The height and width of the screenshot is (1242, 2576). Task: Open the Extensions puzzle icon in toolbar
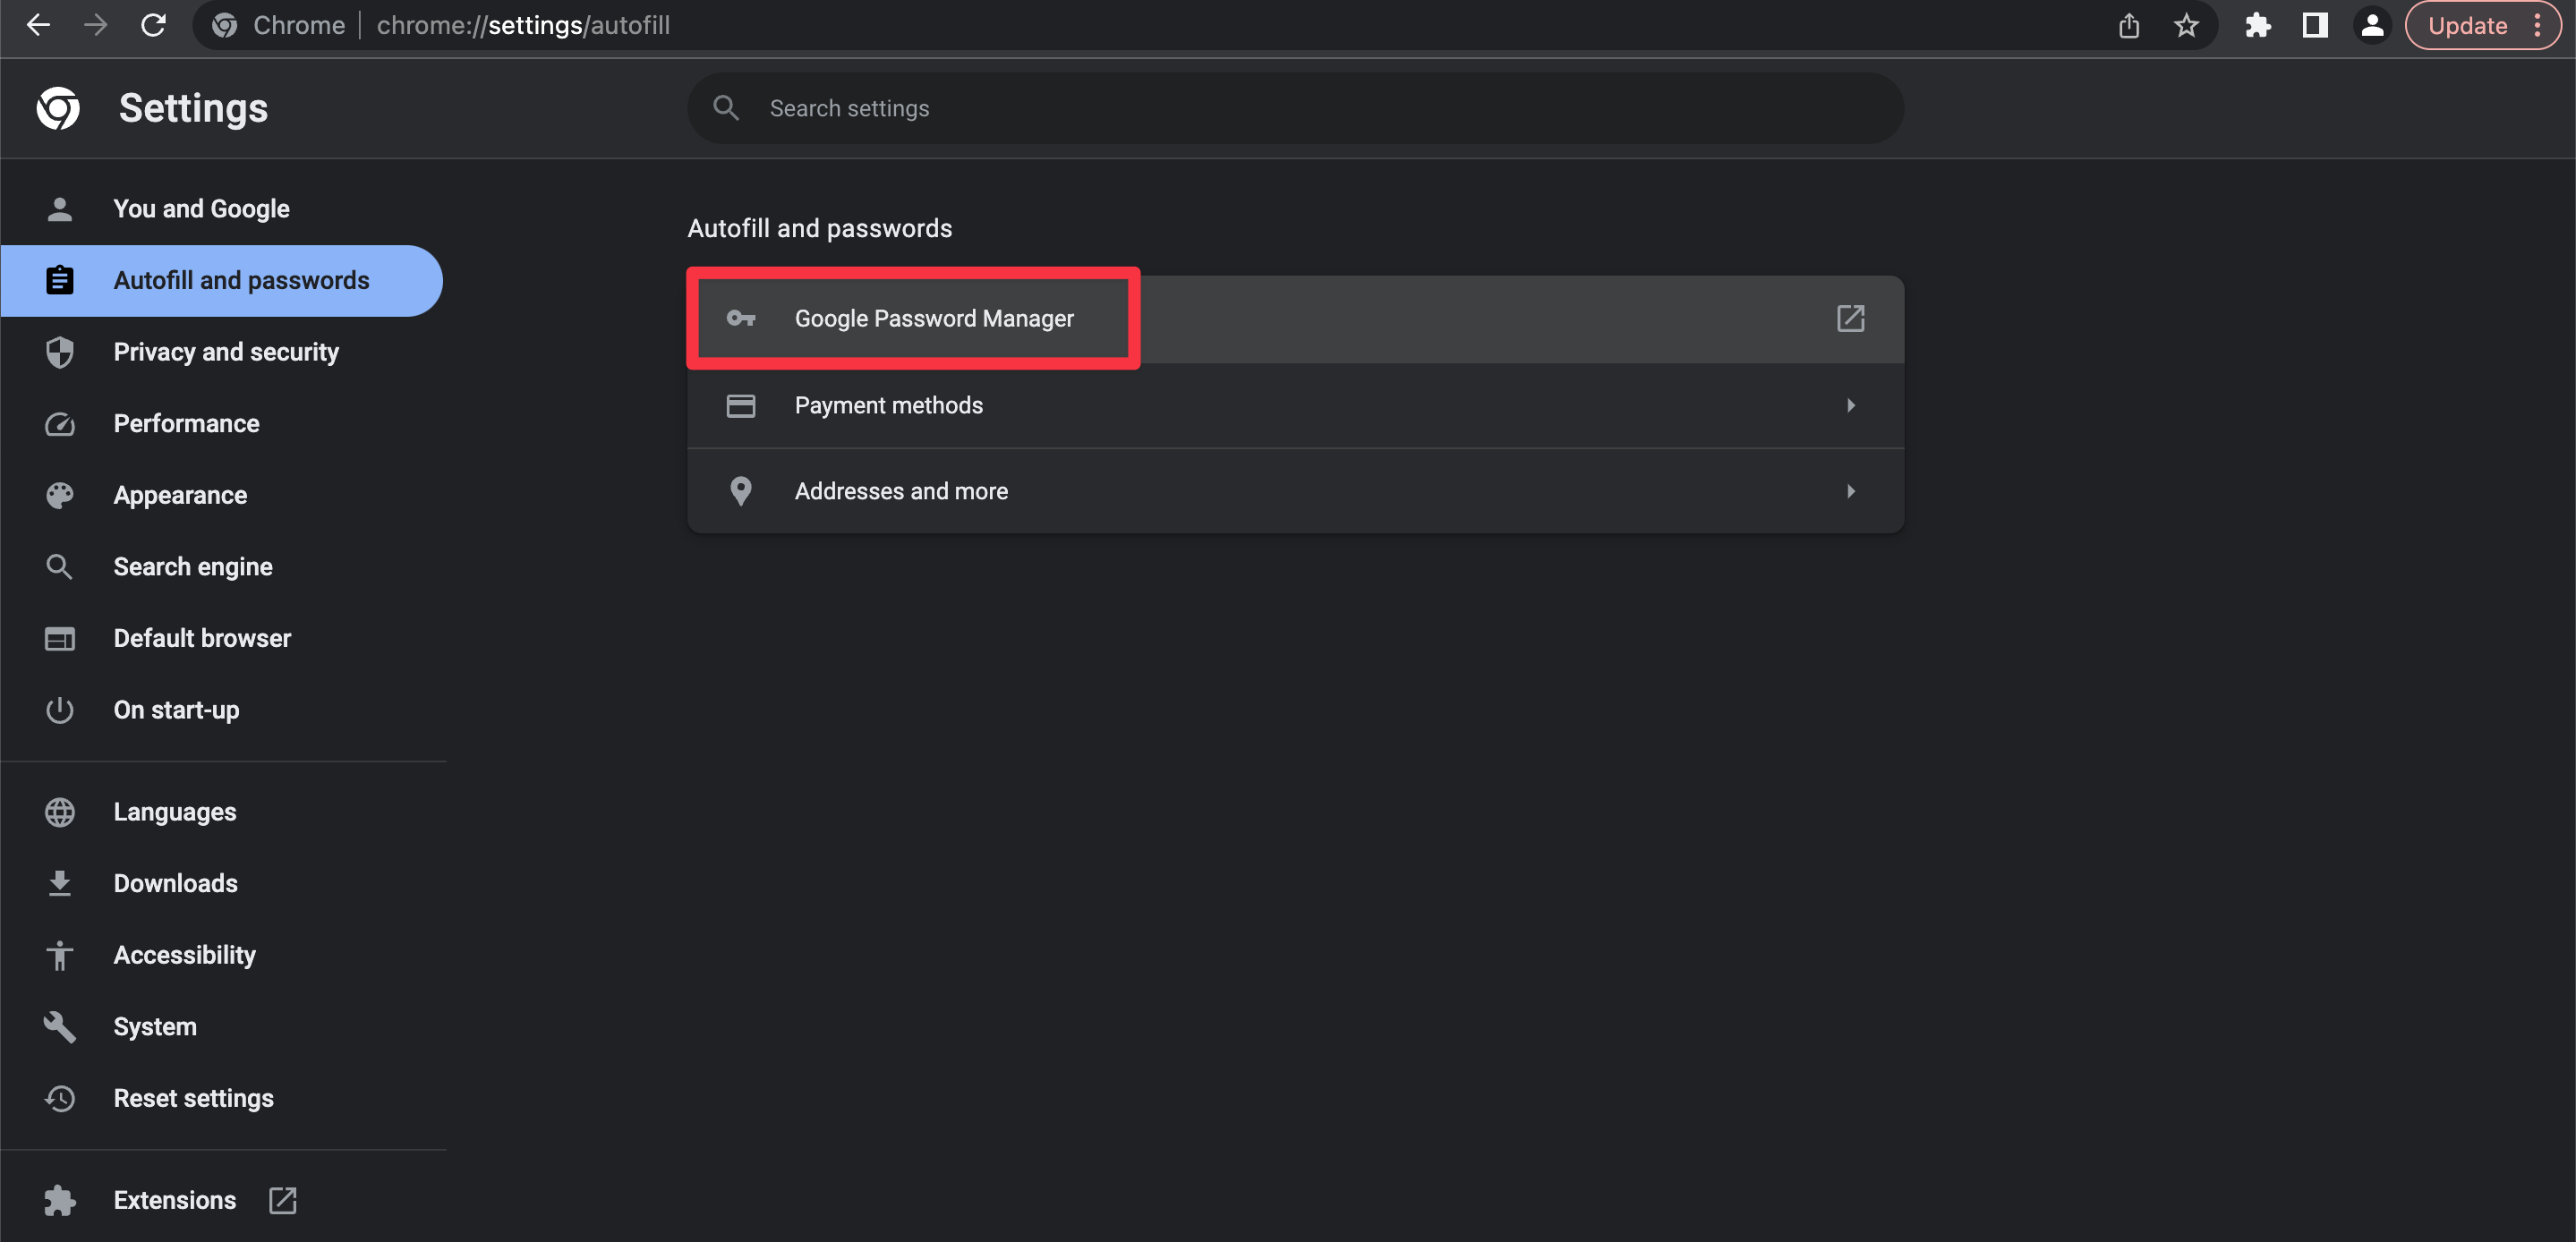click(2258, 25)
